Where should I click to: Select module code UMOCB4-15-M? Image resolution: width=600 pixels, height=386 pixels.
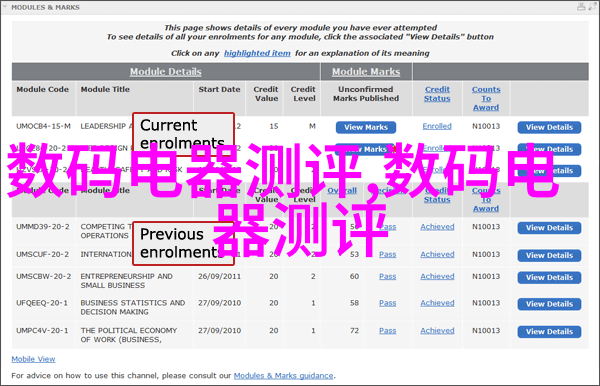coord(43,126)
